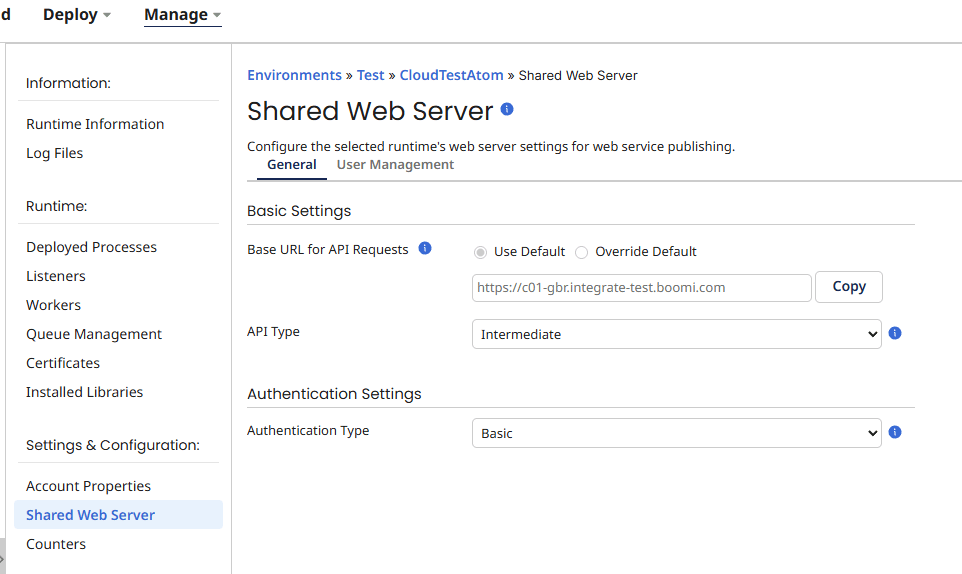Image resolution: width=962 pixels, height=574 pixels.
Task: Open the Authentication Type dropdown
Action: coord(676,433)
